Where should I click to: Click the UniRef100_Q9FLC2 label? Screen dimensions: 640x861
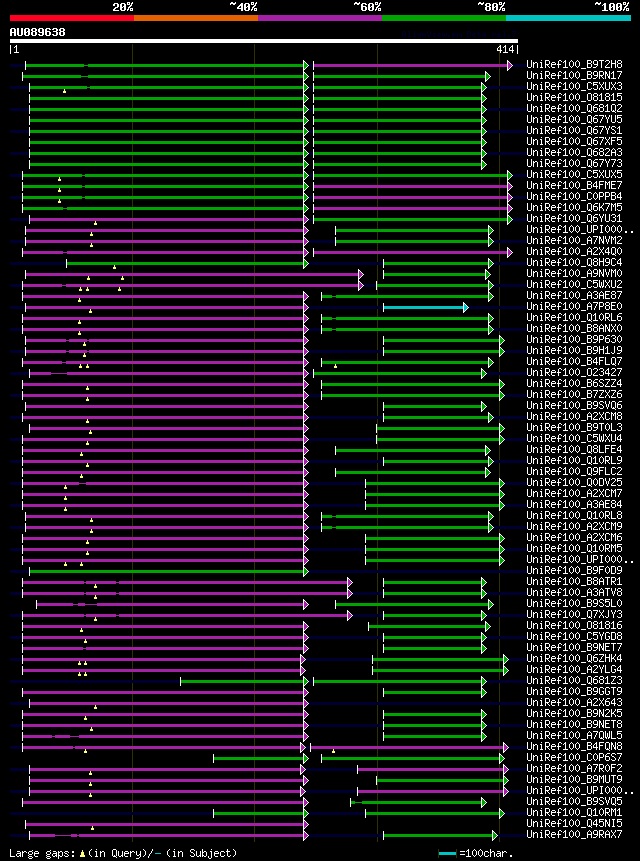click(574, 471)
